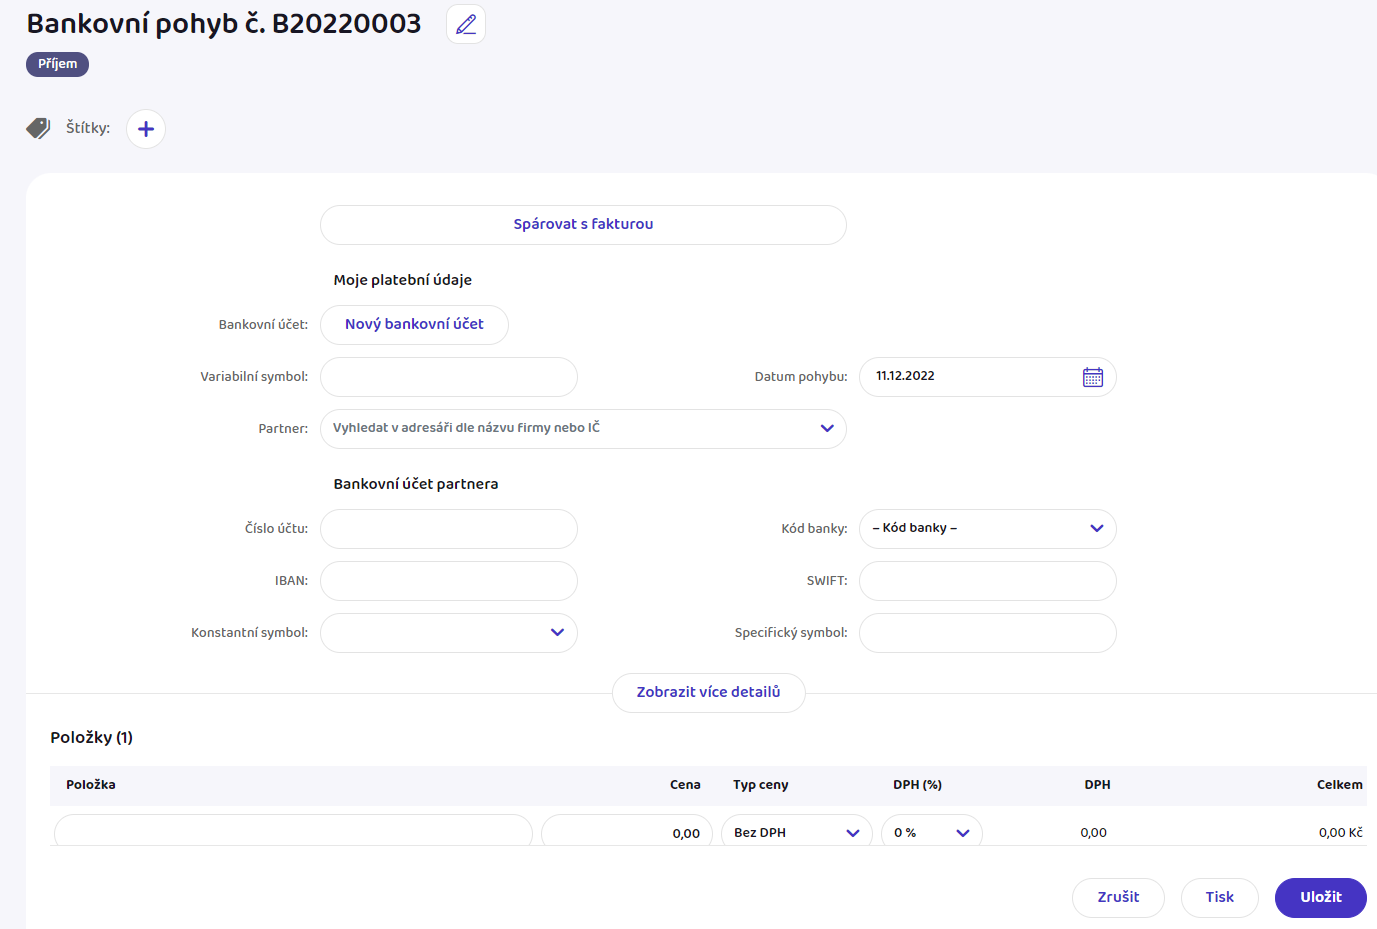Click the Zrušit button
1377x929 pixels.
pos(1118,898)
